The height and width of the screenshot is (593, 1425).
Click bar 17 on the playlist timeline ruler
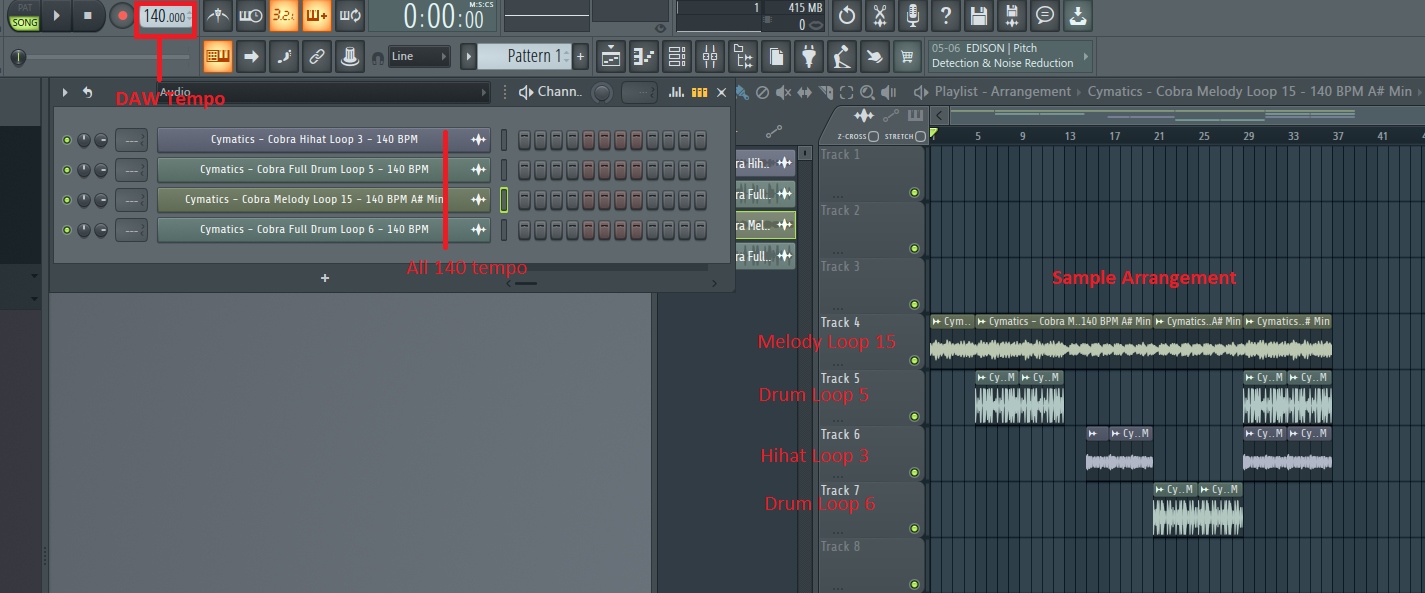1114,136
